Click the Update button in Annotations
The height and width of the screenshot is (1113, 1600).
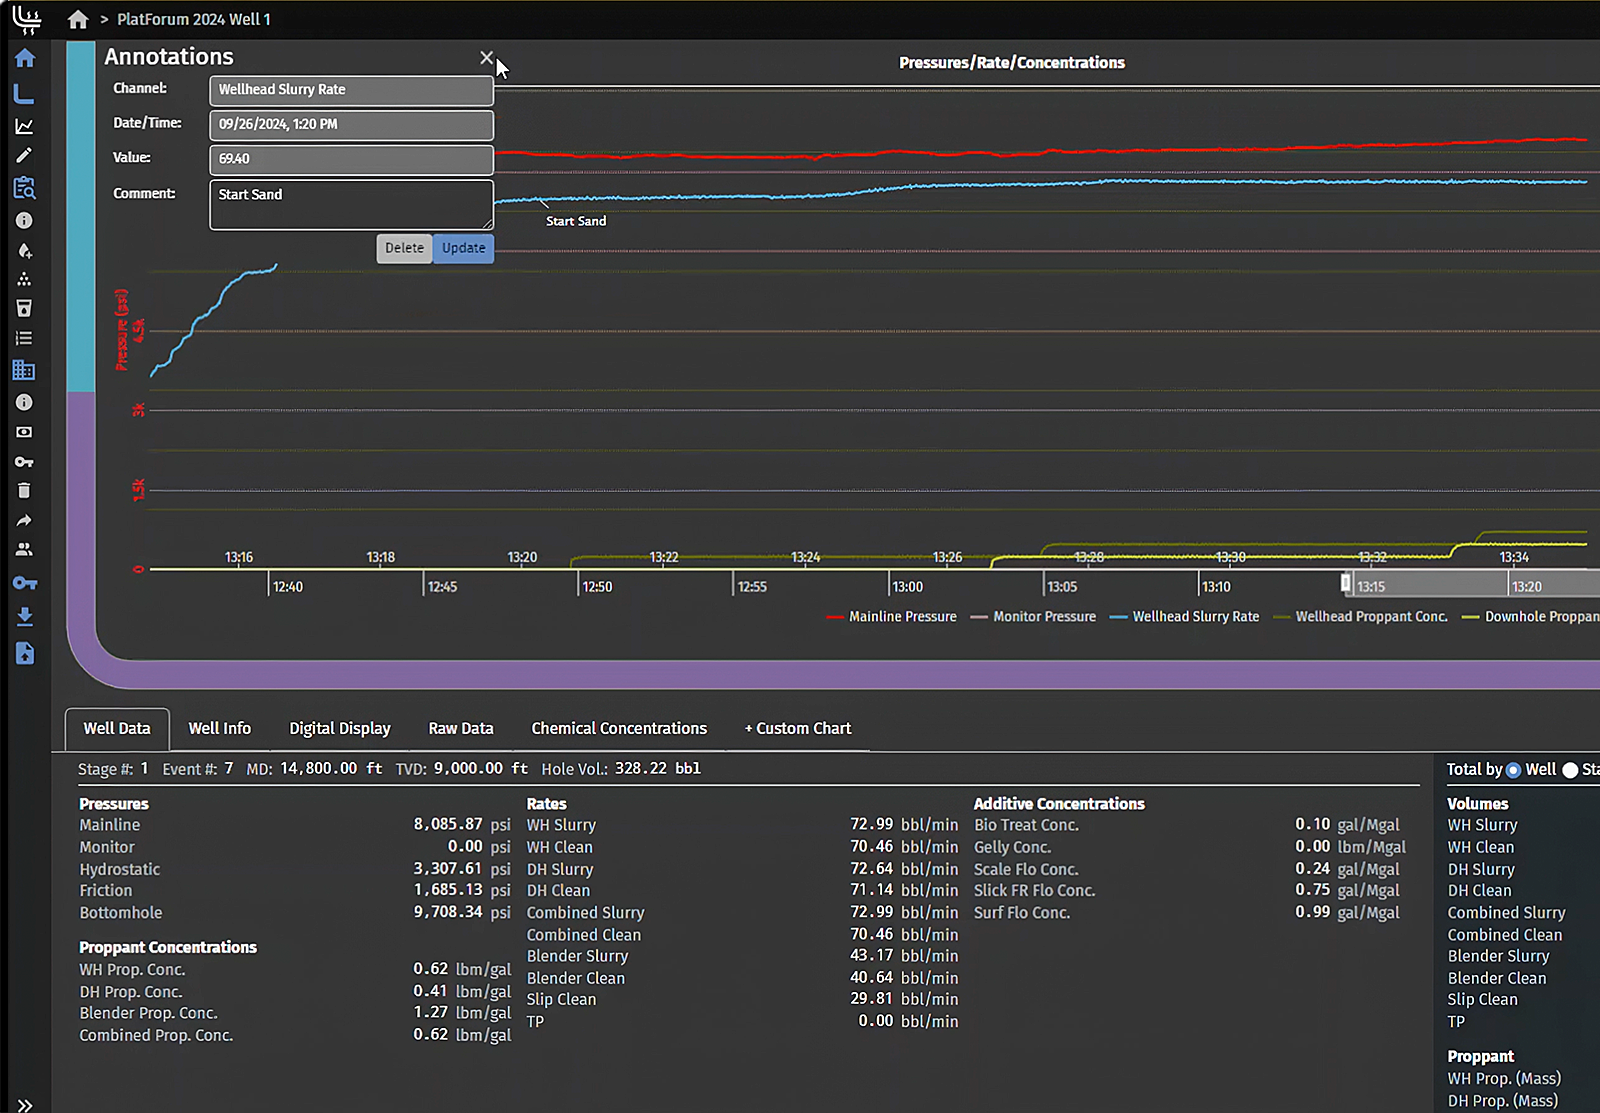(463, 248)
